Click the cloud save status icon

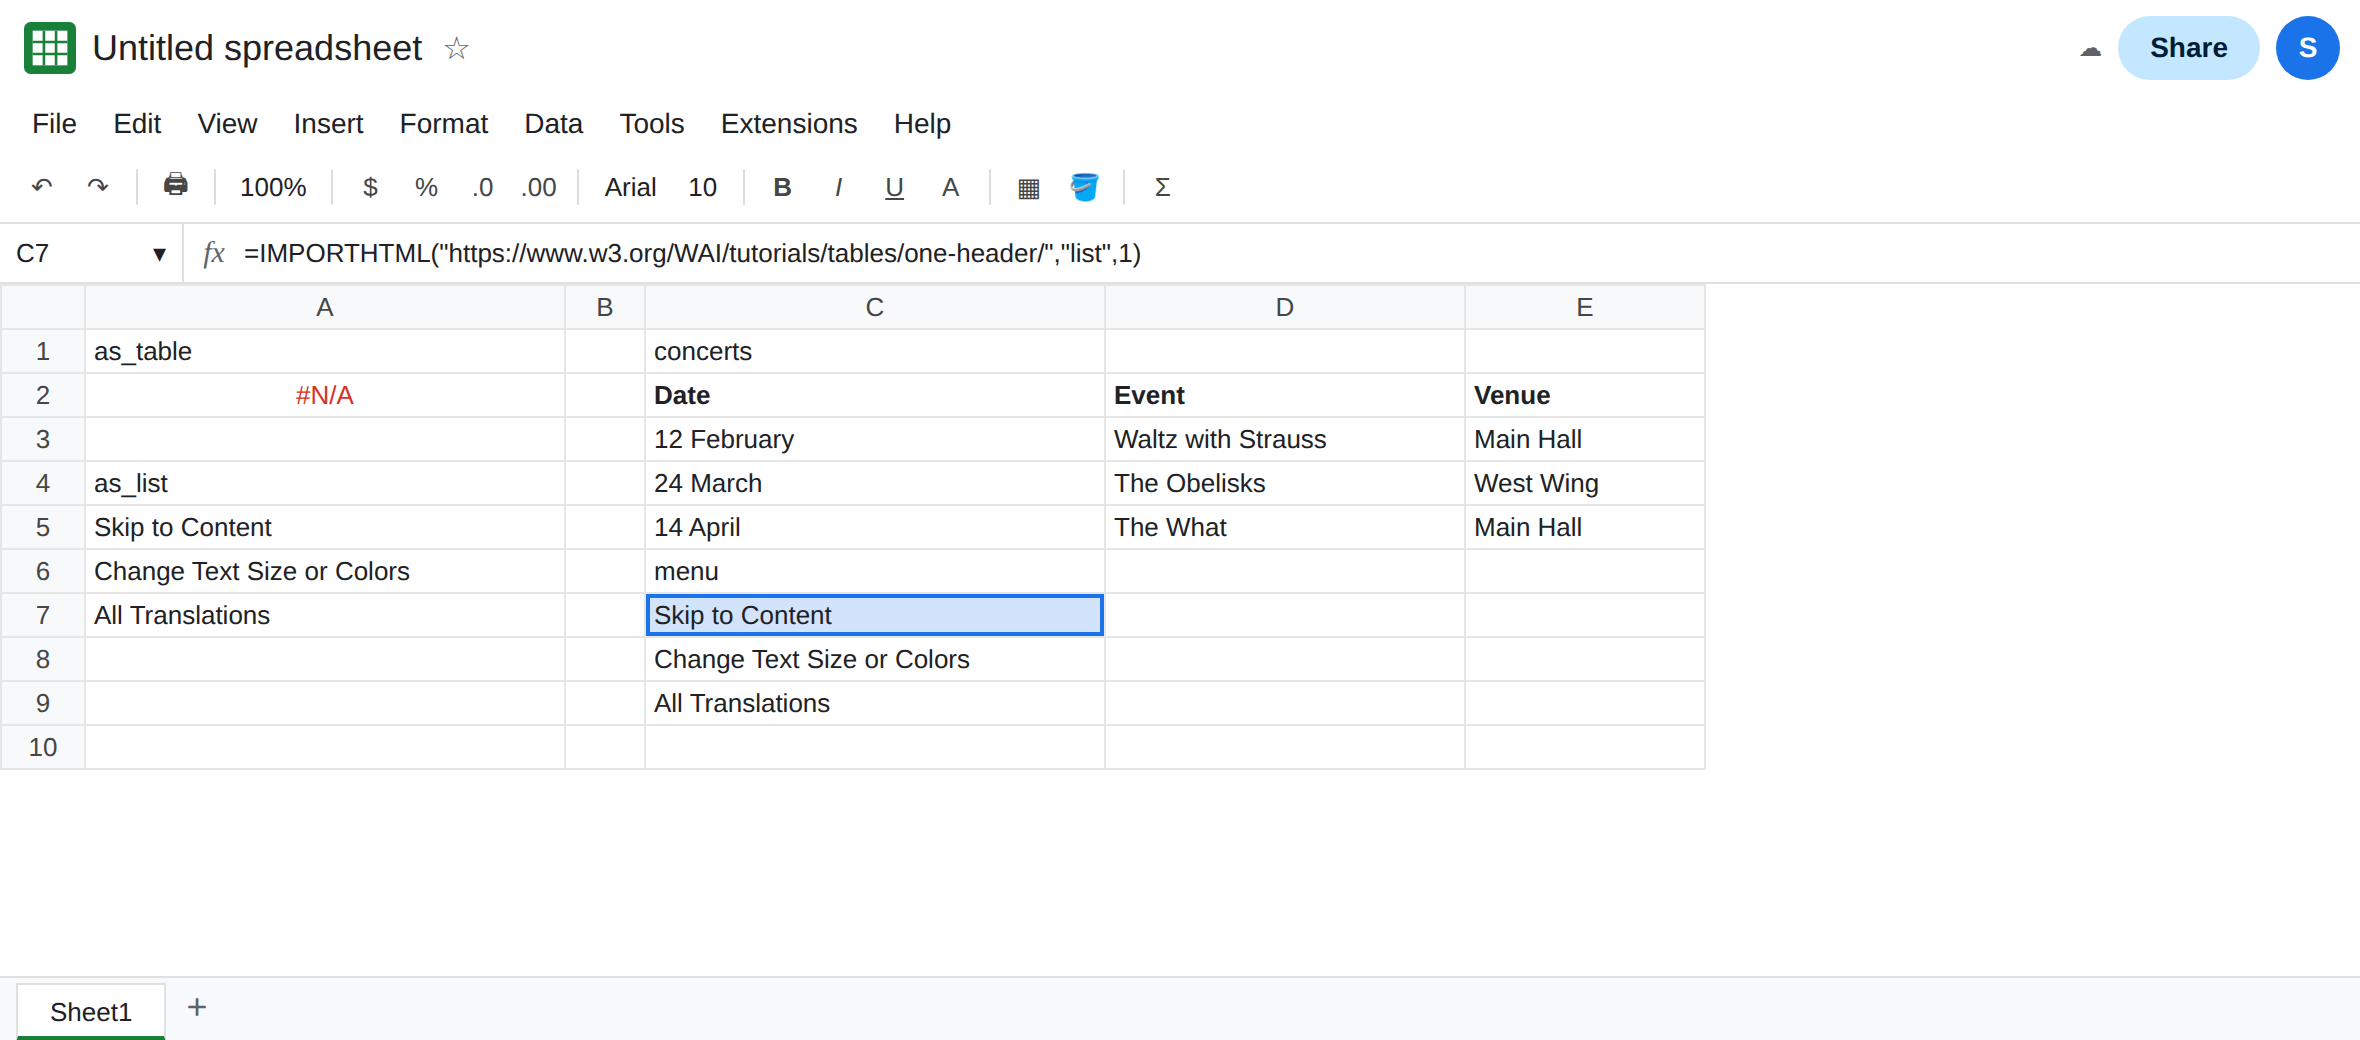2090,50
